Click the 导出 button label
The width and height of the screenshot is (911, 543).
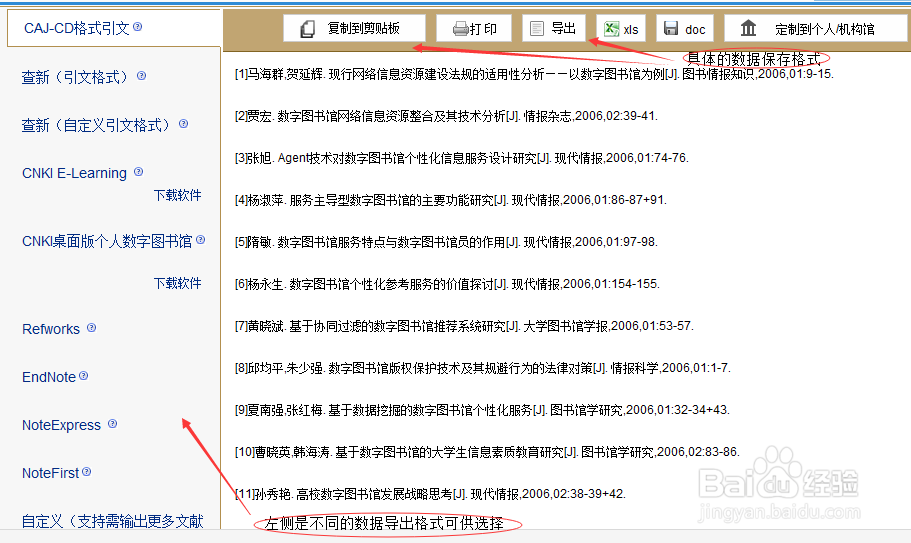[563, 28]
